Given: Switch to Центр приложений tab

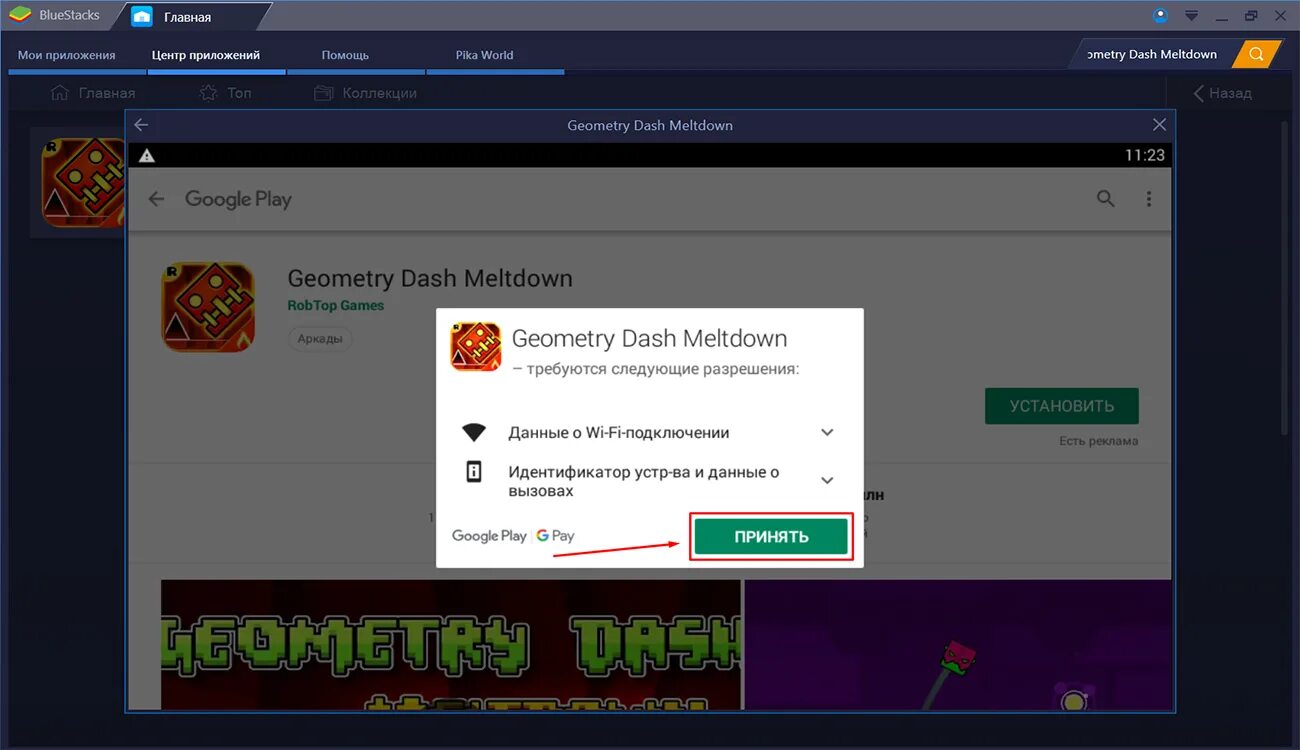Looking at the screenshot, I should [206, 55].
